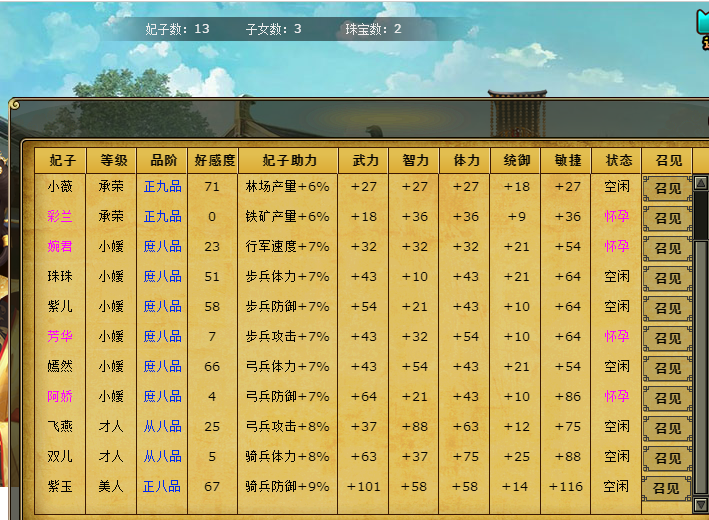Select pink concubine name 婉君
Screen dimensions: 709x520
60,246
